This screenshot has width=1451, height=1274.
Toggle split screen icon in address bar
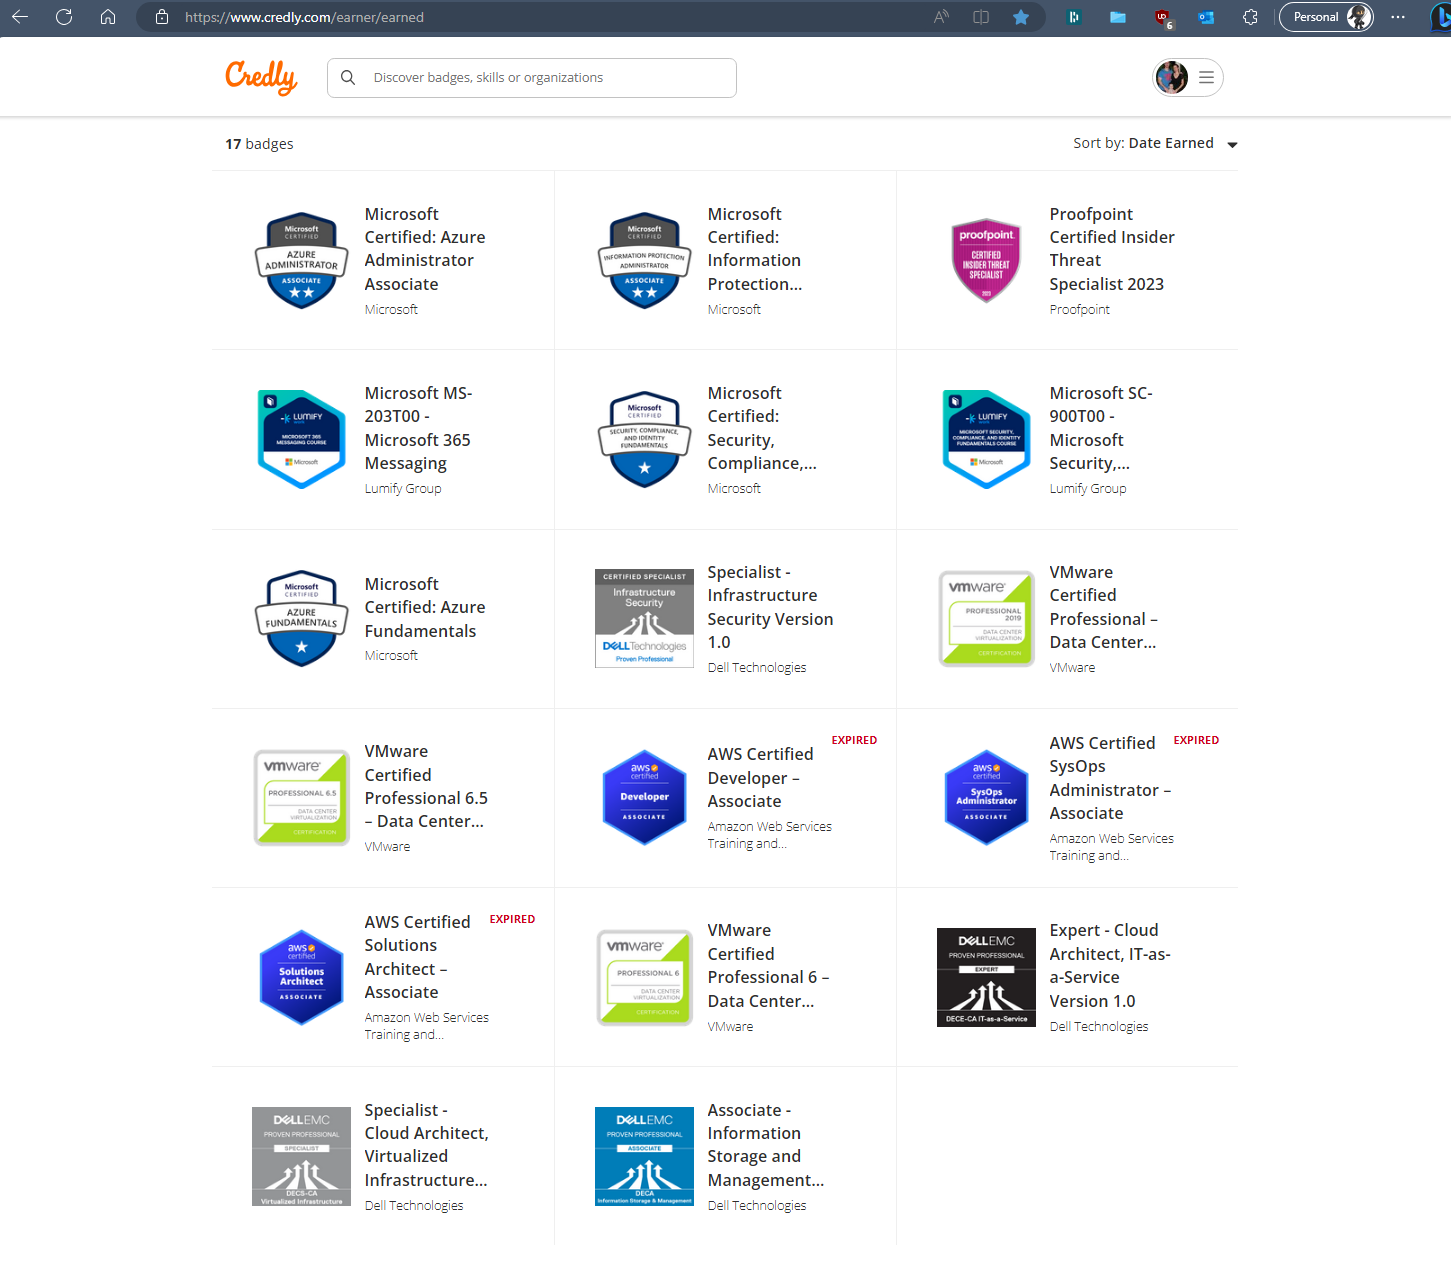coord(981,17)
